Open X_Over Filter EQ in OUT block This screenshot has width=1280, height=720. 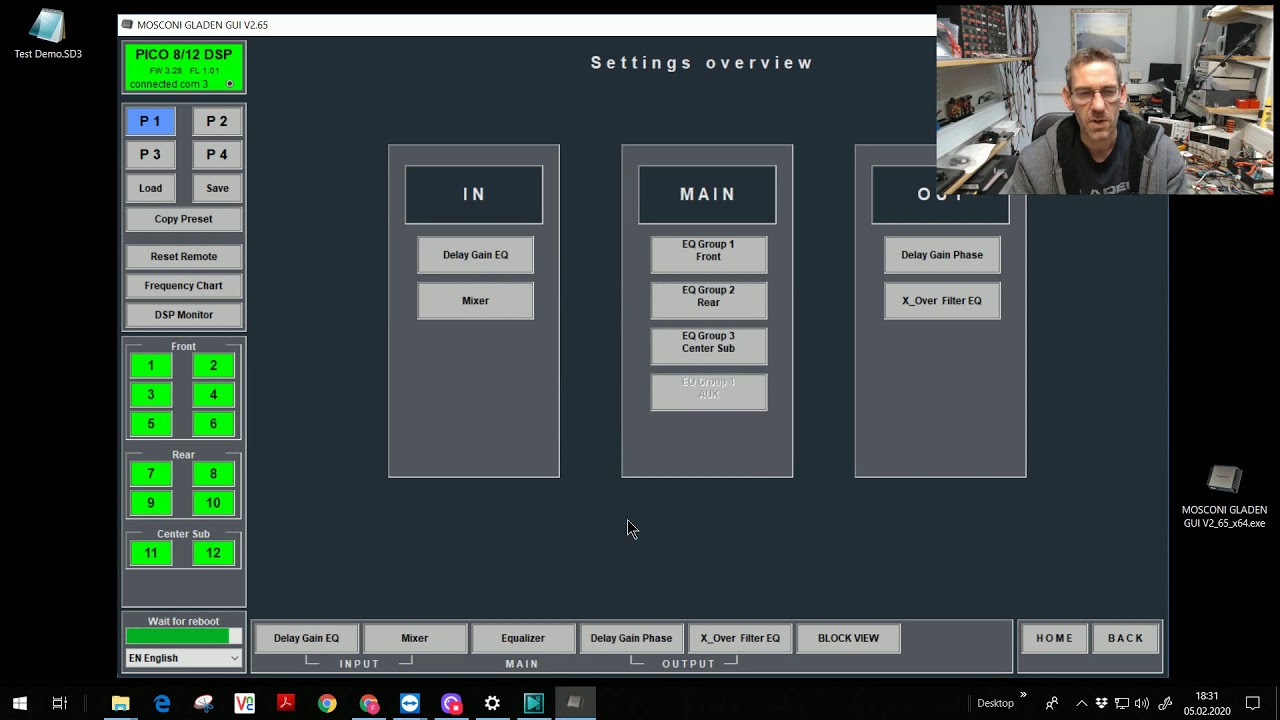pyautogui.click(x=941, y=301)
